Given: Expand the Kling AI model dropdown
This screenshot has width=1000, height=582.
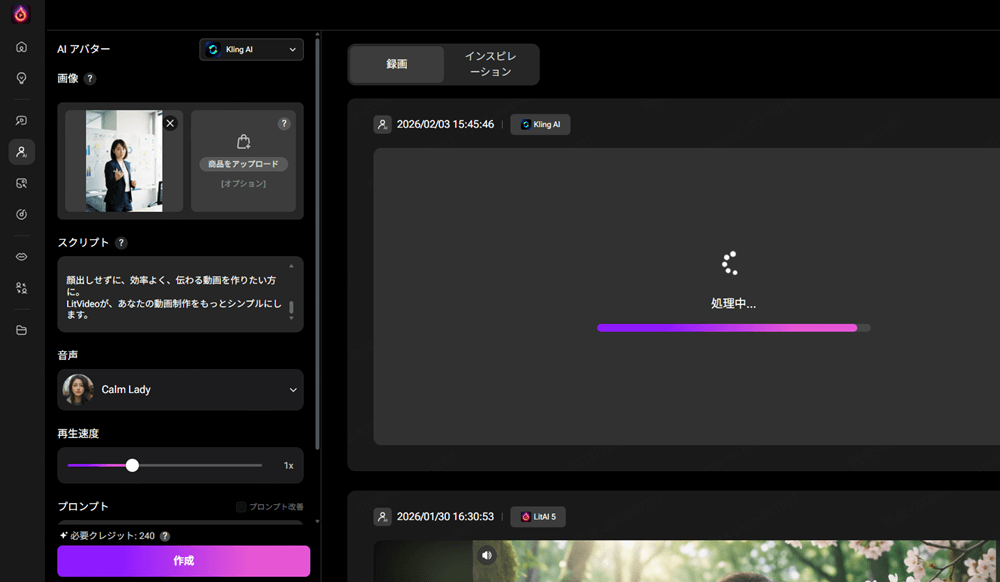Looking at the screenshot, I should (251, 49).
